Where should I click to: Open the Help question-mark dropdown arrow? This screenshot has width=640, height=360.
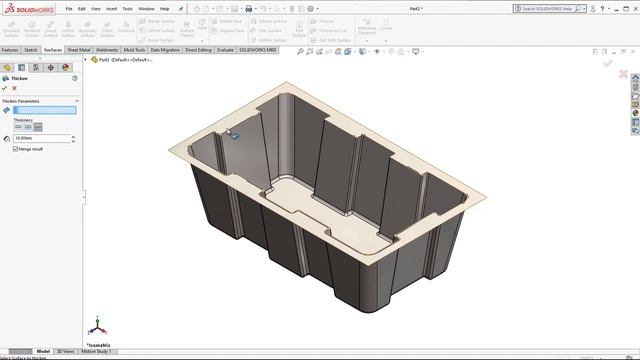(x=609, y=9)
